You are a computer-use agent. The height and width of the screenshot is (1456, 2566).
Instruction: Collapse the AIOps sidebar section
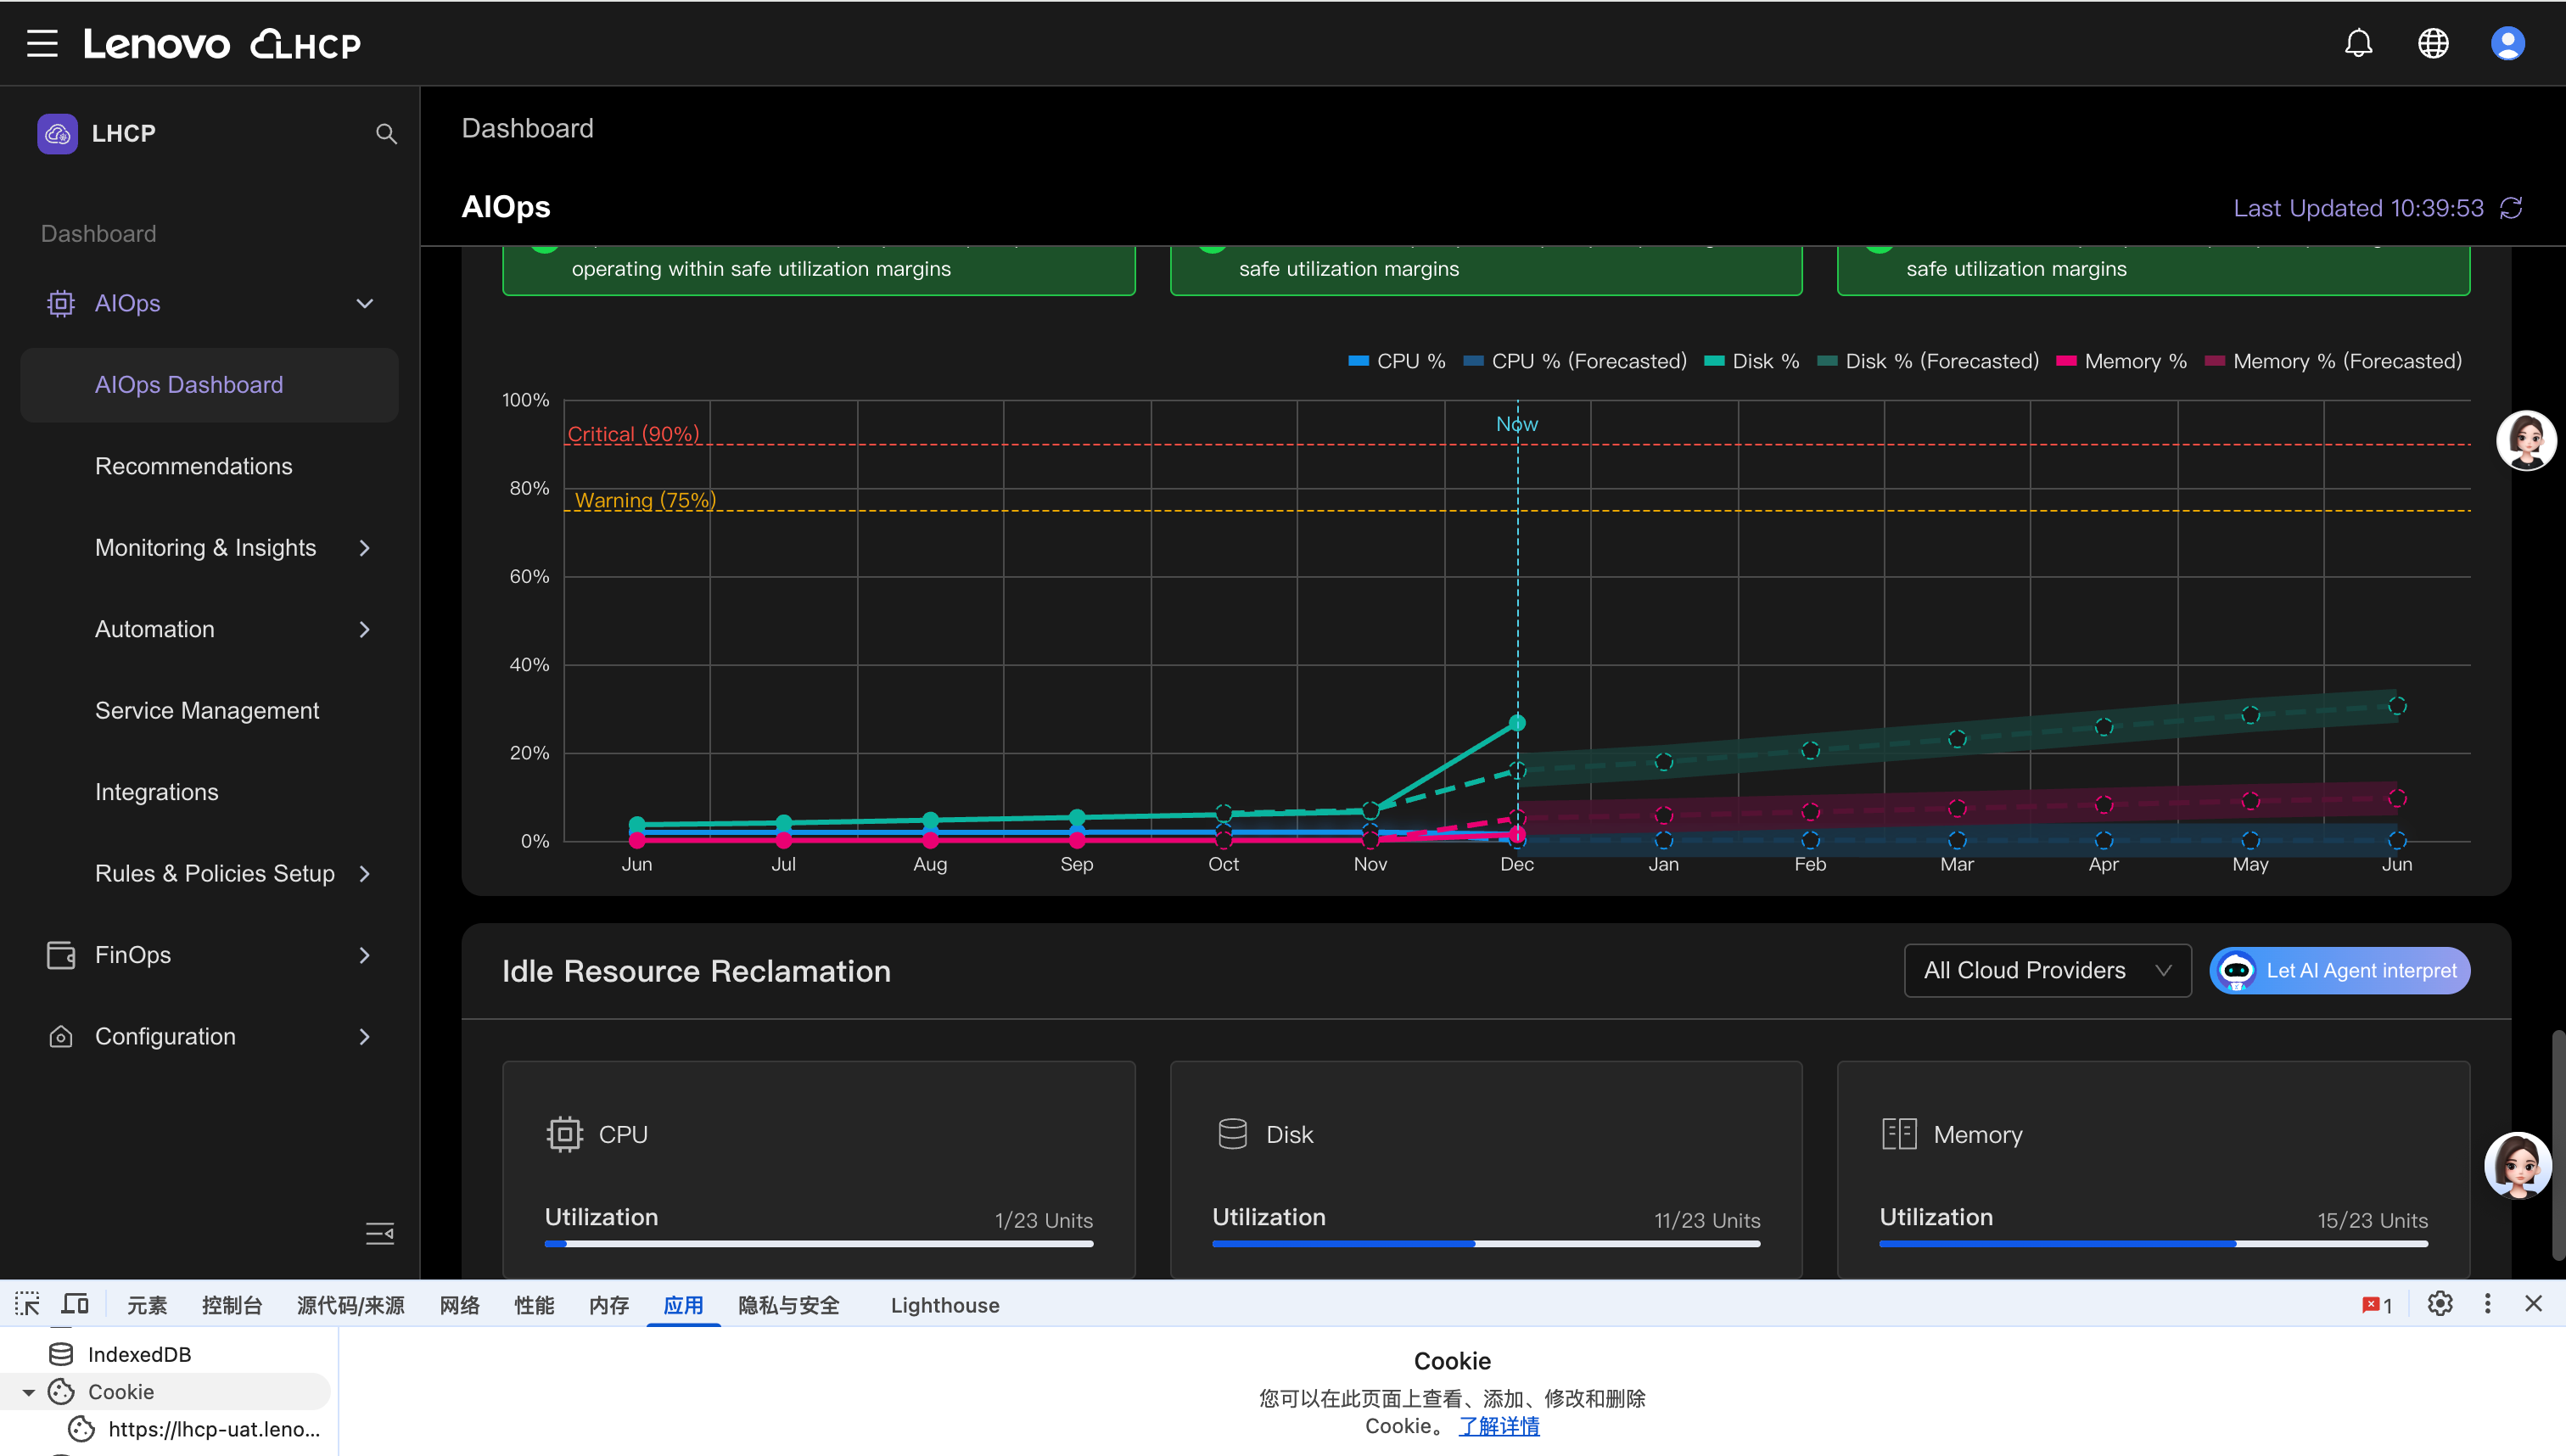pos(365,303)
